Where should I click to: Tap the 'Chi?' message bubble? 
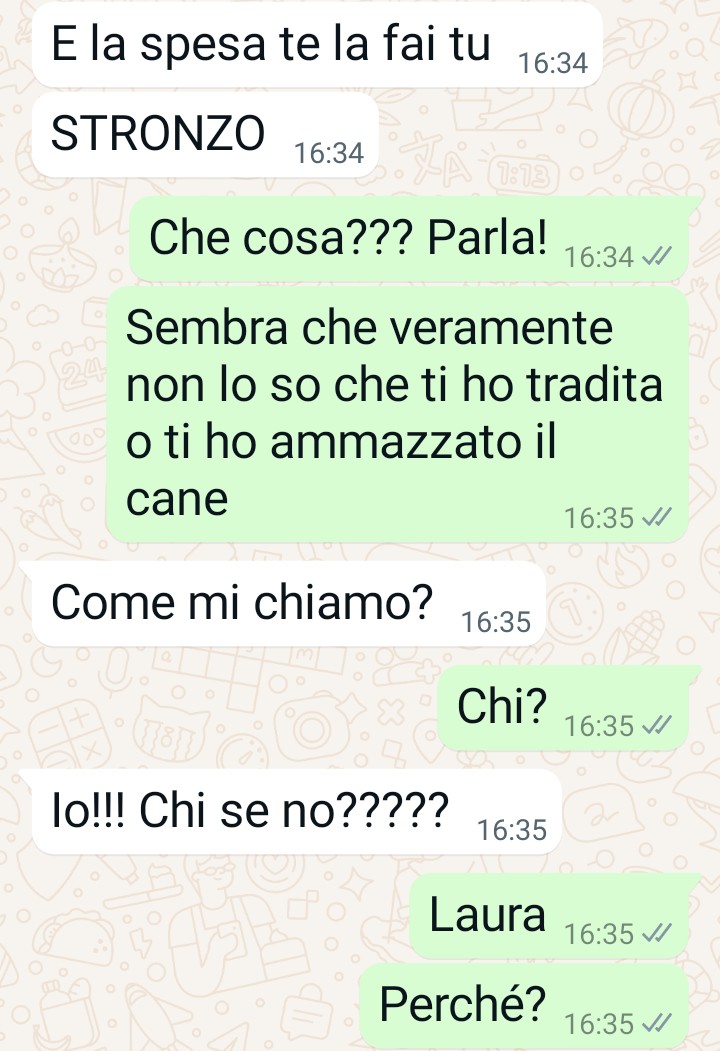click(x=563, y=708)
